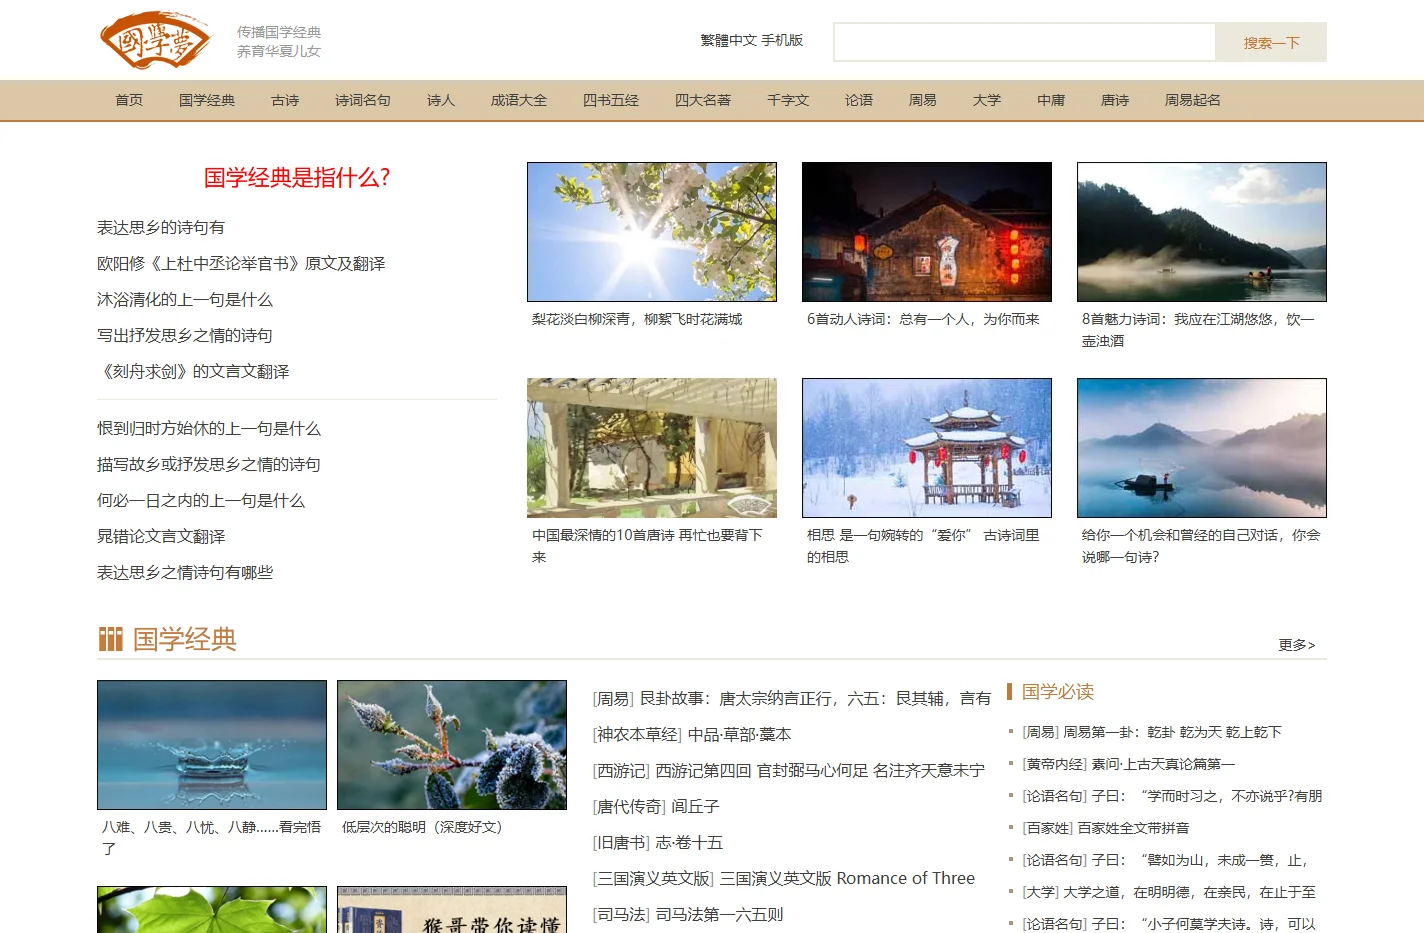Open the water droplet thumbnail
Screen dimensions: 1424x933
[212, 745]
